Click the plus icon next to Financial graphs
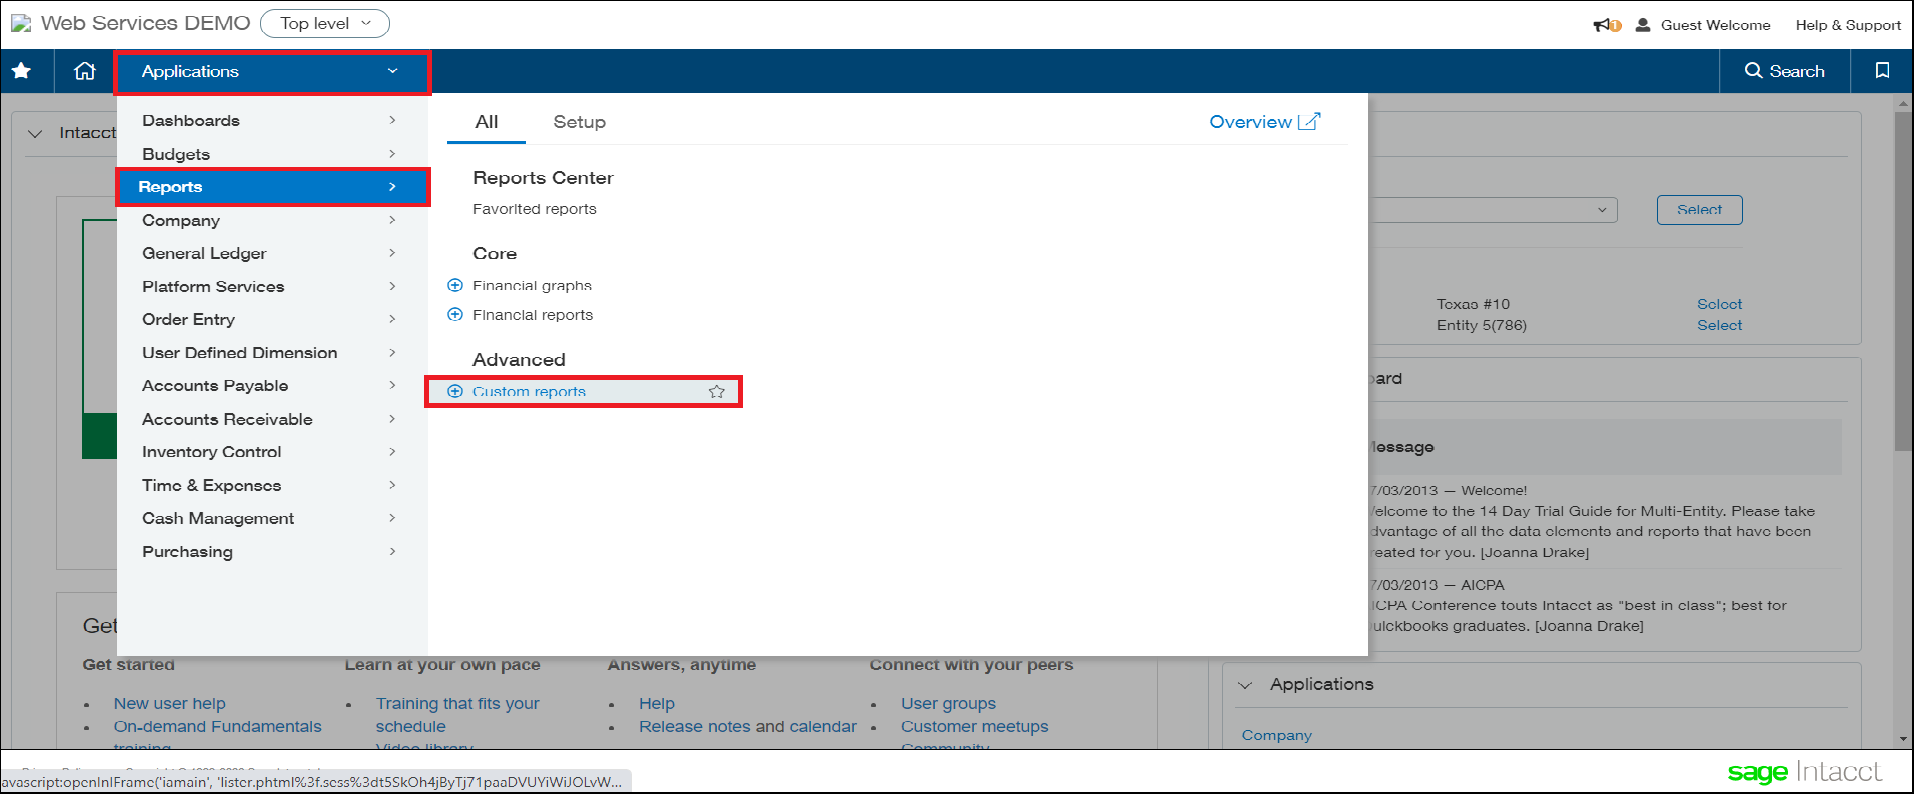 click(x=455, y=285)
